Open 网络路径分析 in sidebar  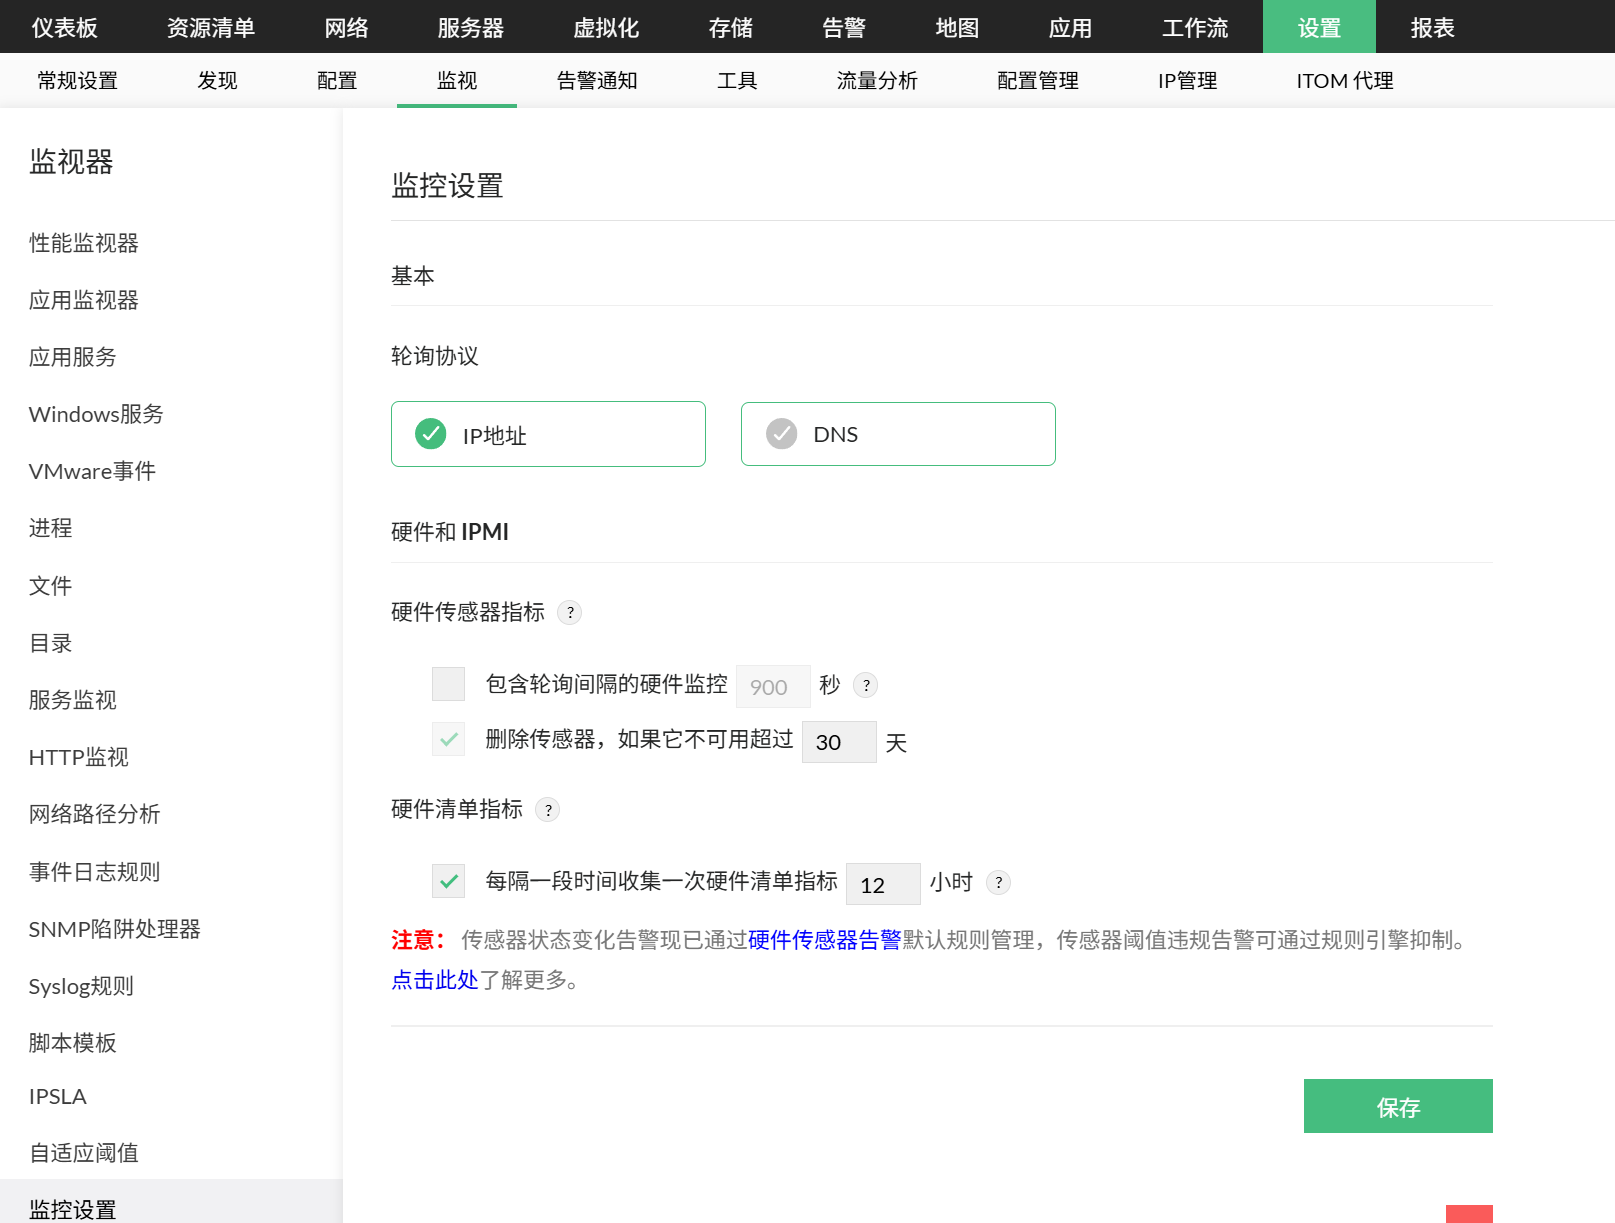coord(95,814)
